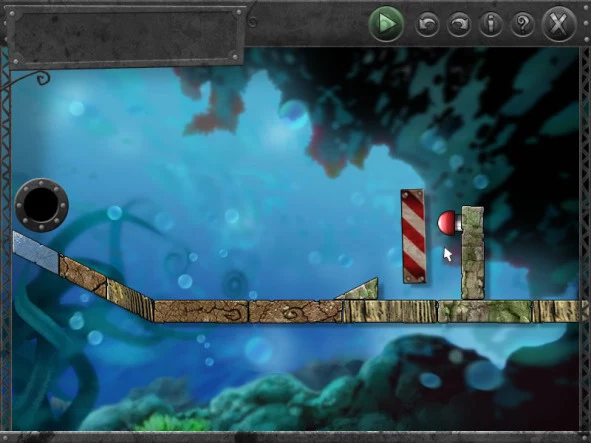Select the black porthole pipe opening

click(41, 205)
